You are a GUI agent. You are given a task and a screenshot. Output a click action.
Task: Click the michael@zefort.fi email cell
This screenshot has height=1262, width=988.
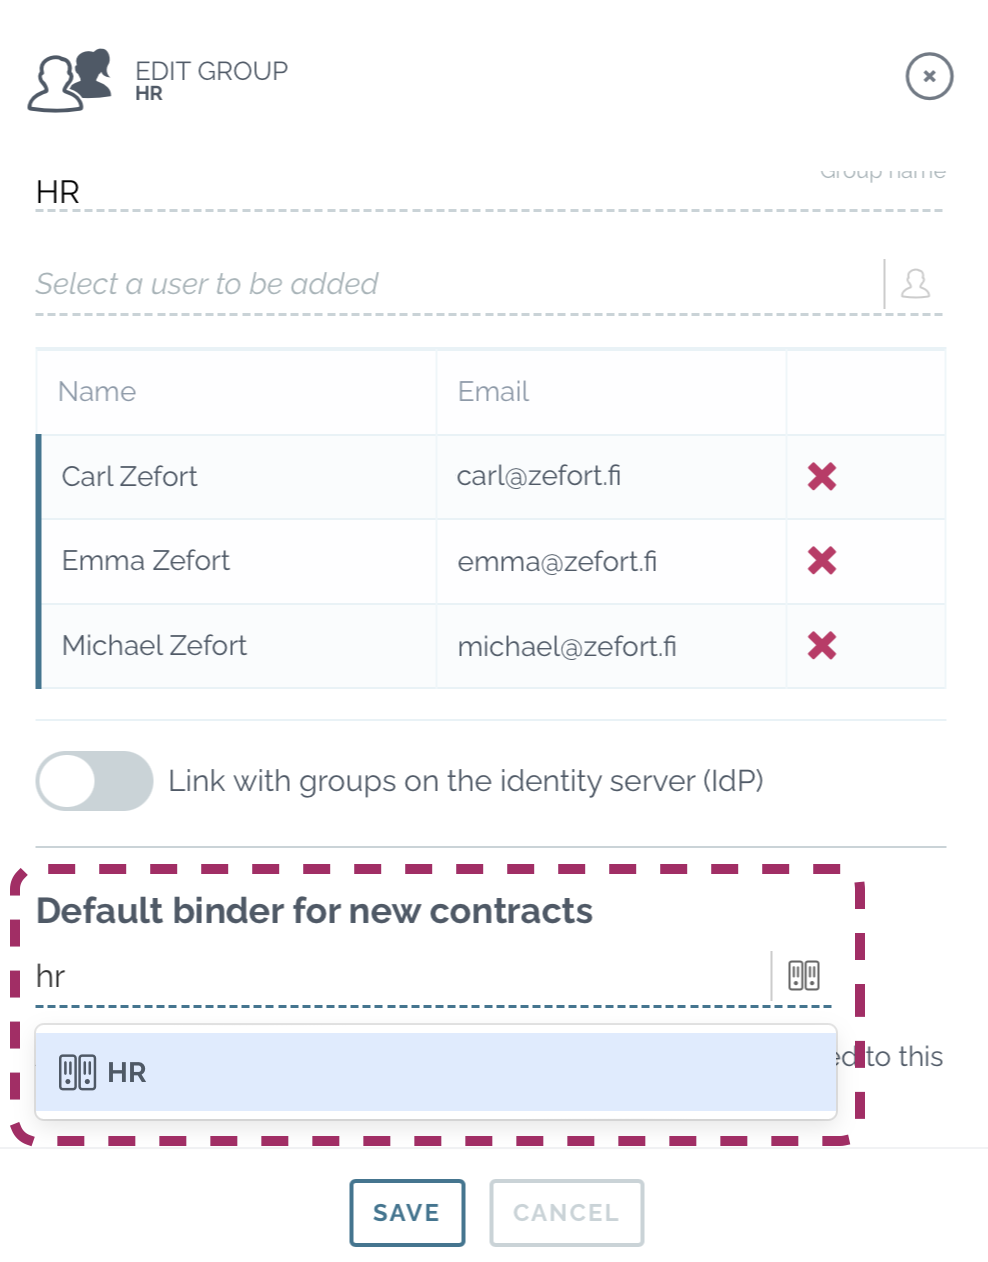pyautogui.click(x=611, y=646)
